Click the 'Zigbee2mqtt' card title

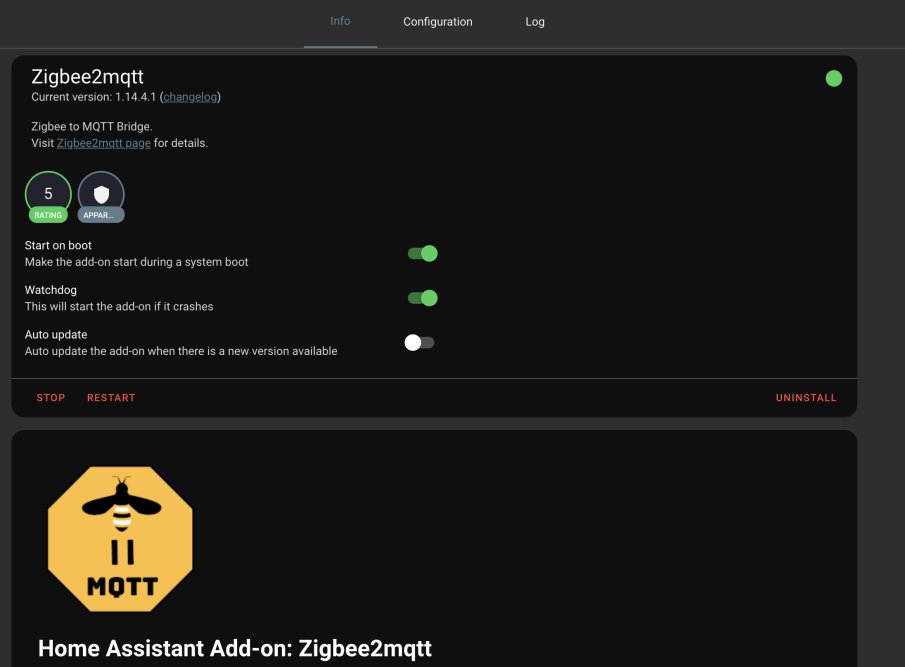[x=87, y=77]
